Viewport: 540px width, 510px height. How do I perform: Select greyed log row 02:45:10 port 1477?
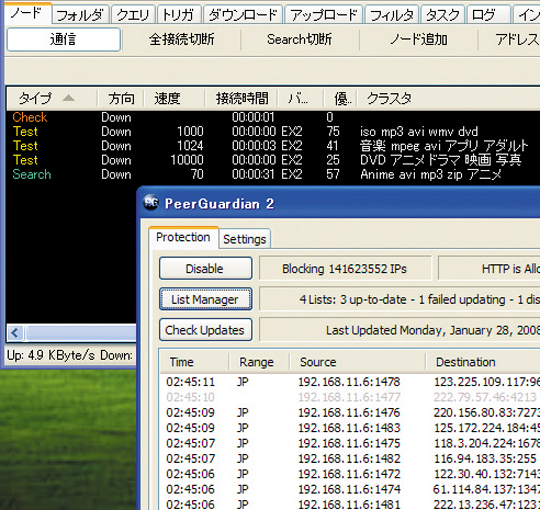click(x=350, y=397)
